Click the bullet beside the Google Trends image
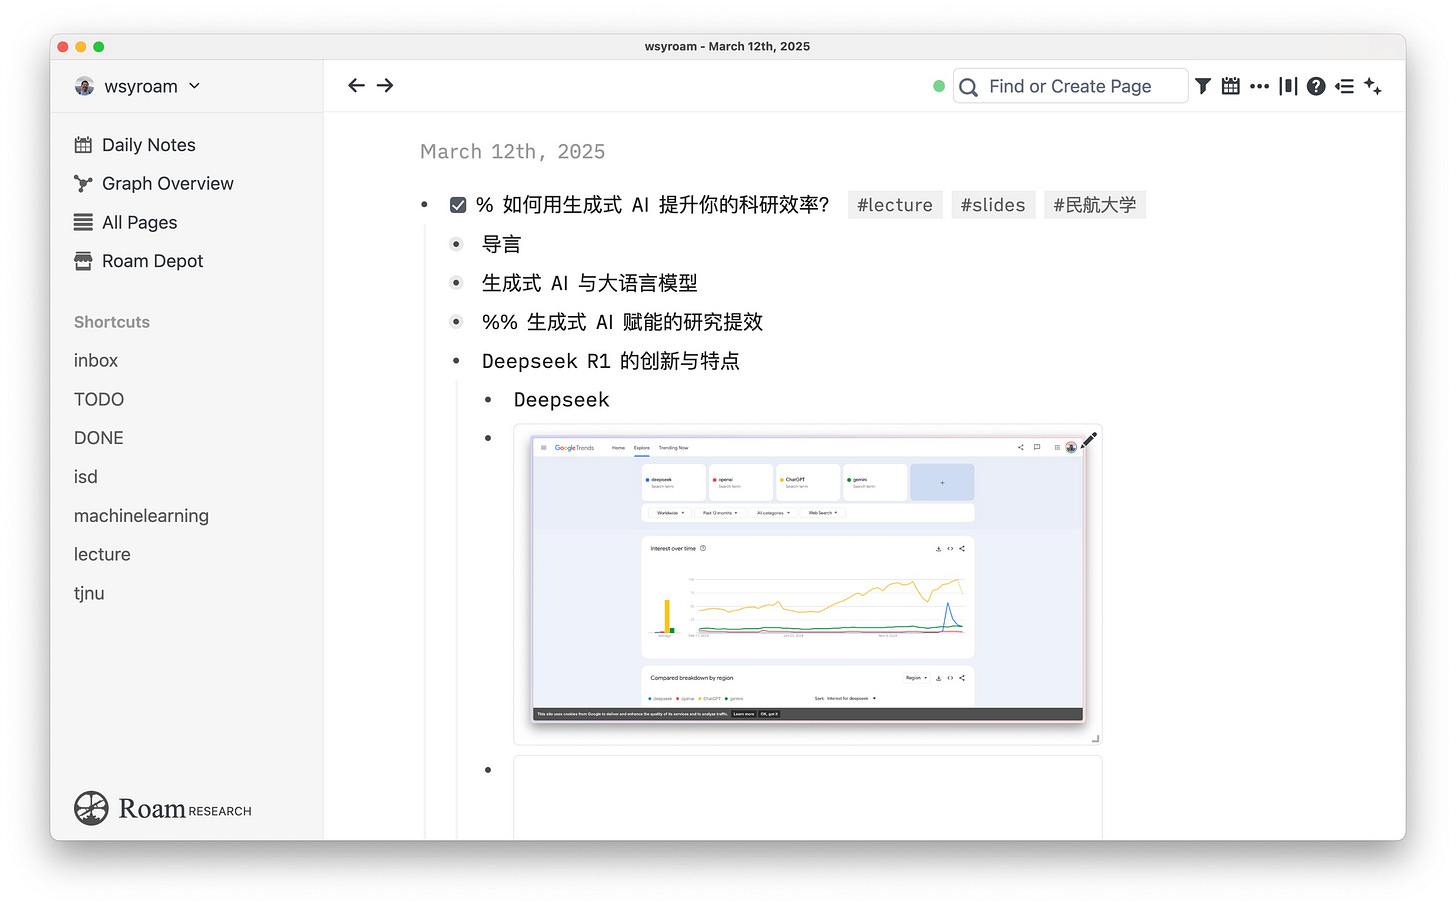This screenshot has height=907, width=1456. 488,438
